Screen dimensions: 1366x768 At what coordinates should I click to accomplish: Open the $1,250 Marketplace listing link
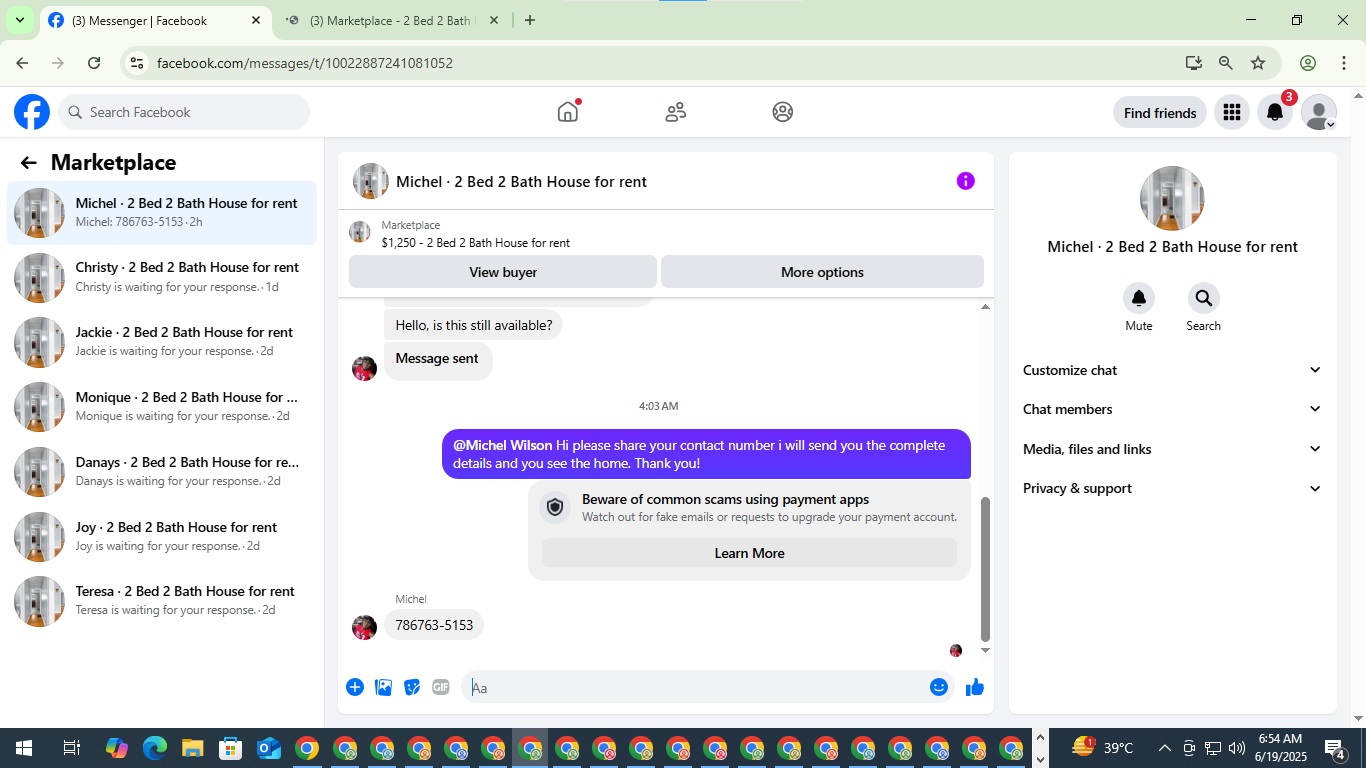pyautogui.click(x=475, y=243)
